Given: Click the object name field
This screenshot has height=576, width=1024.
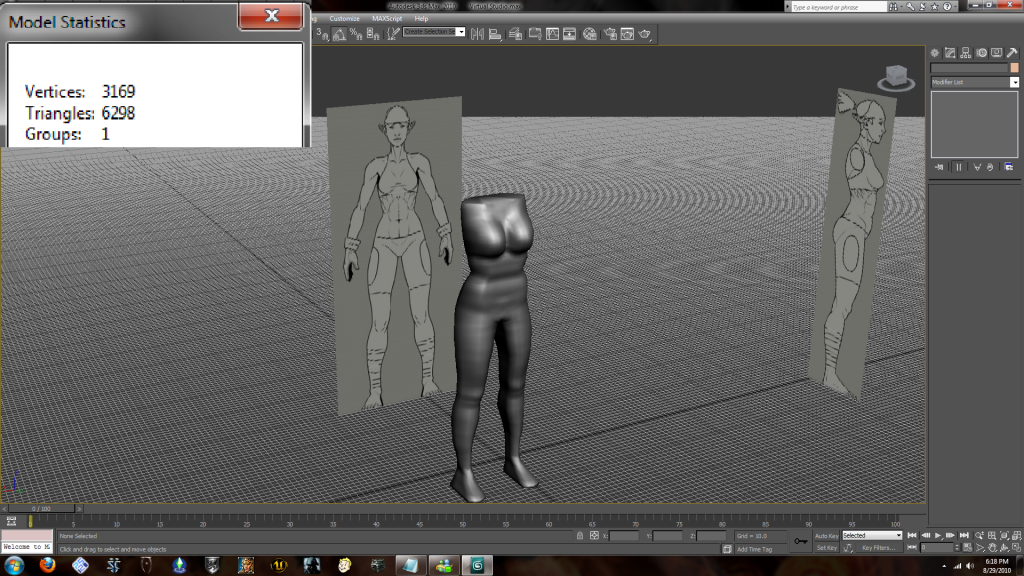Looking at the screenshot, I should (969, 68).
